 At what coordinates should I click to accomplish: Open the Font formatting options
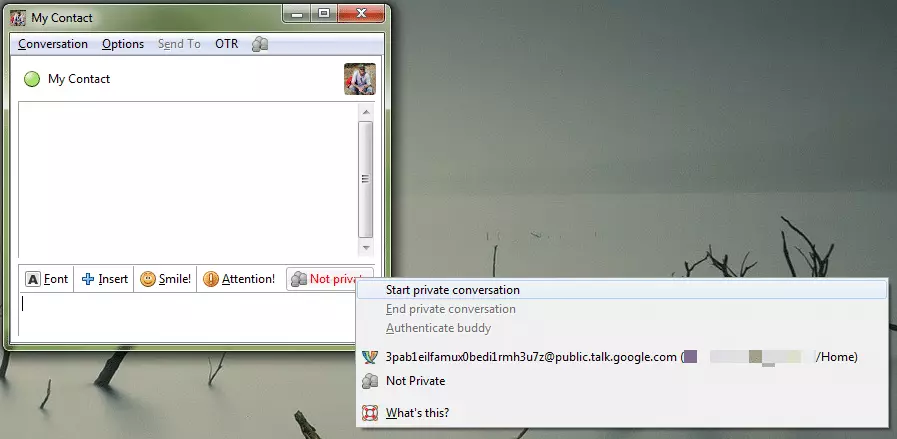[47, 279]
